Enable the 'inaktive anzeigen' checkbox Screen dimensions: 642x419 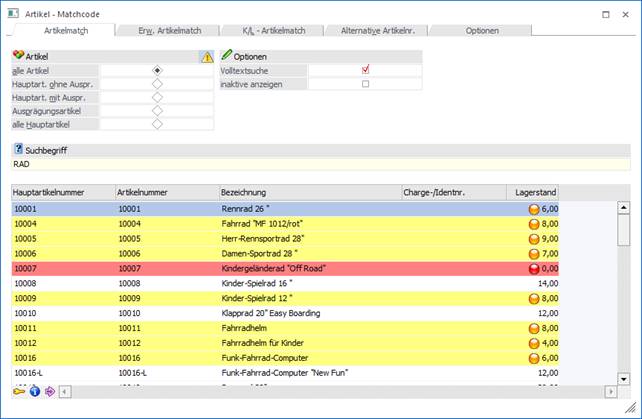click(x=366, y=84)
